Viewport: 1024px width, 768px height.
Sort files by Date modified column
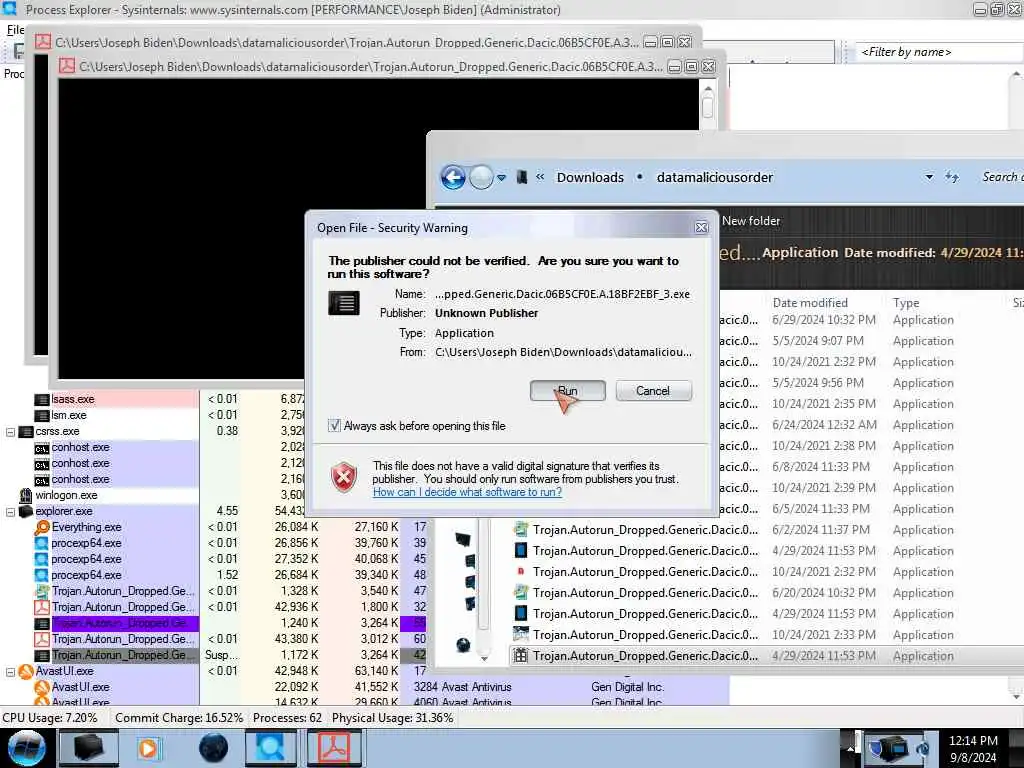(810, 302)
